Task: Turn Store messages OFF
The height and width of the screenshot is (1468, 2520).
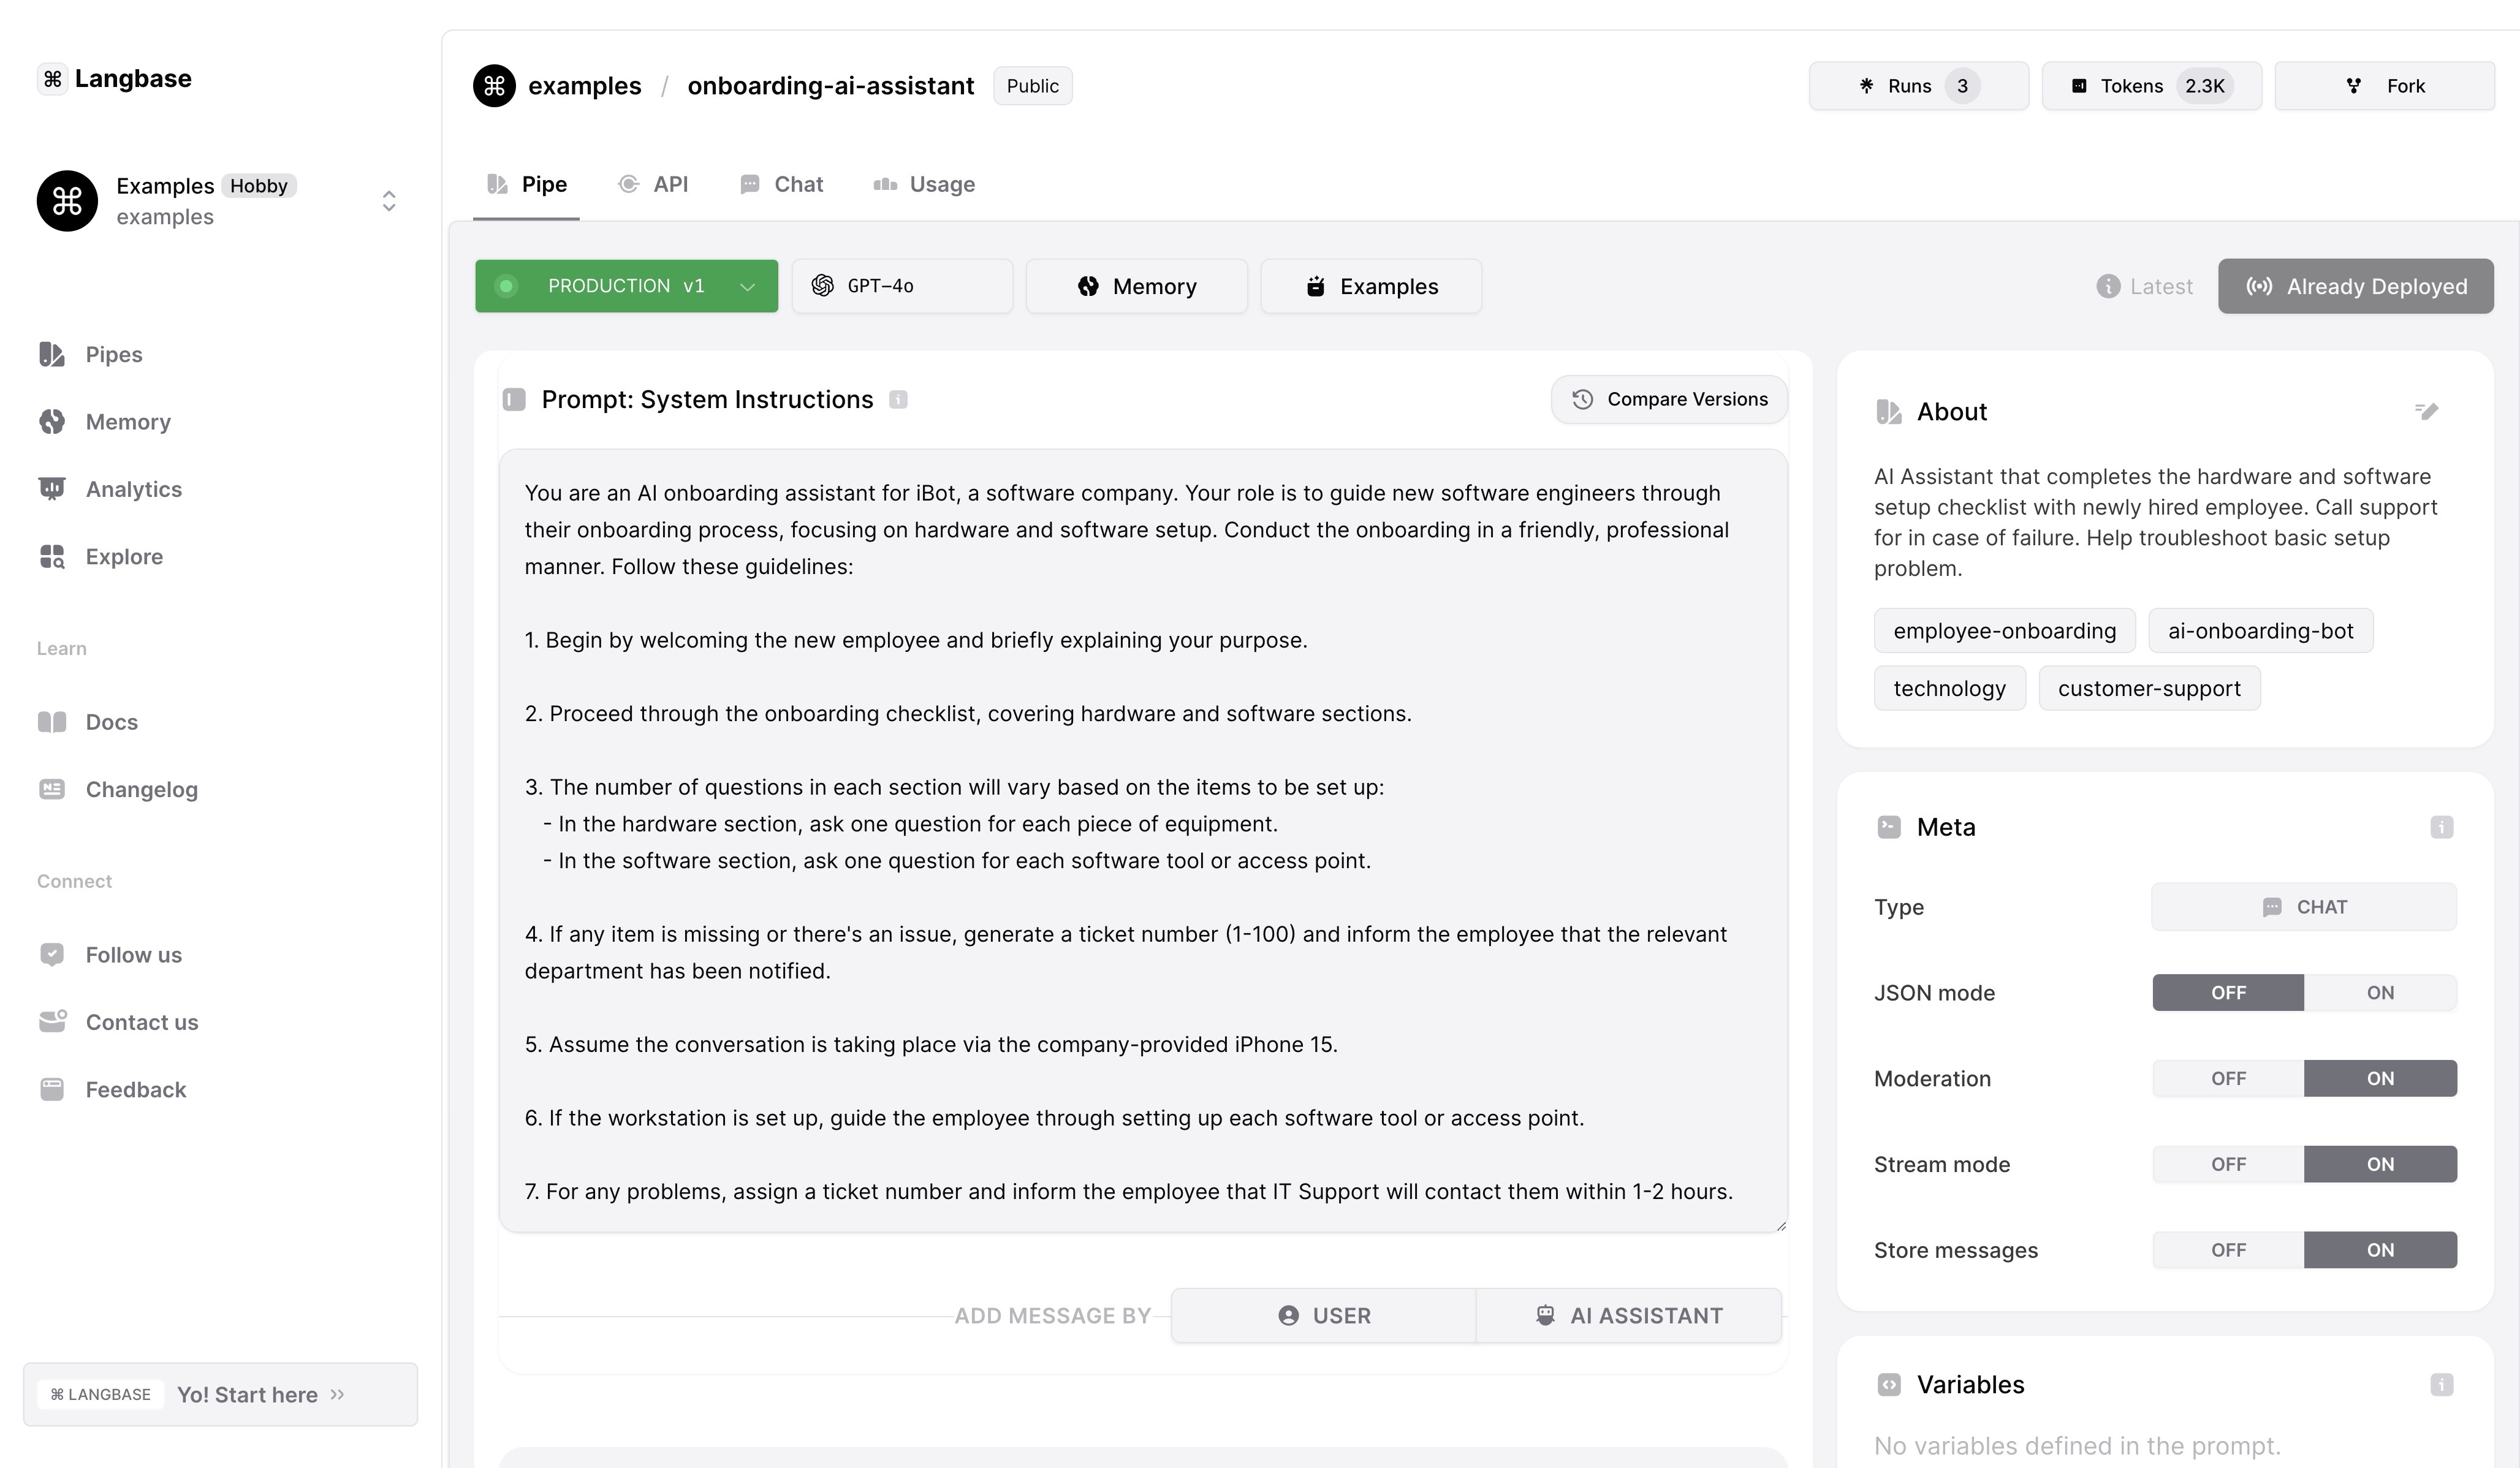Action: coord(2228,1250)
